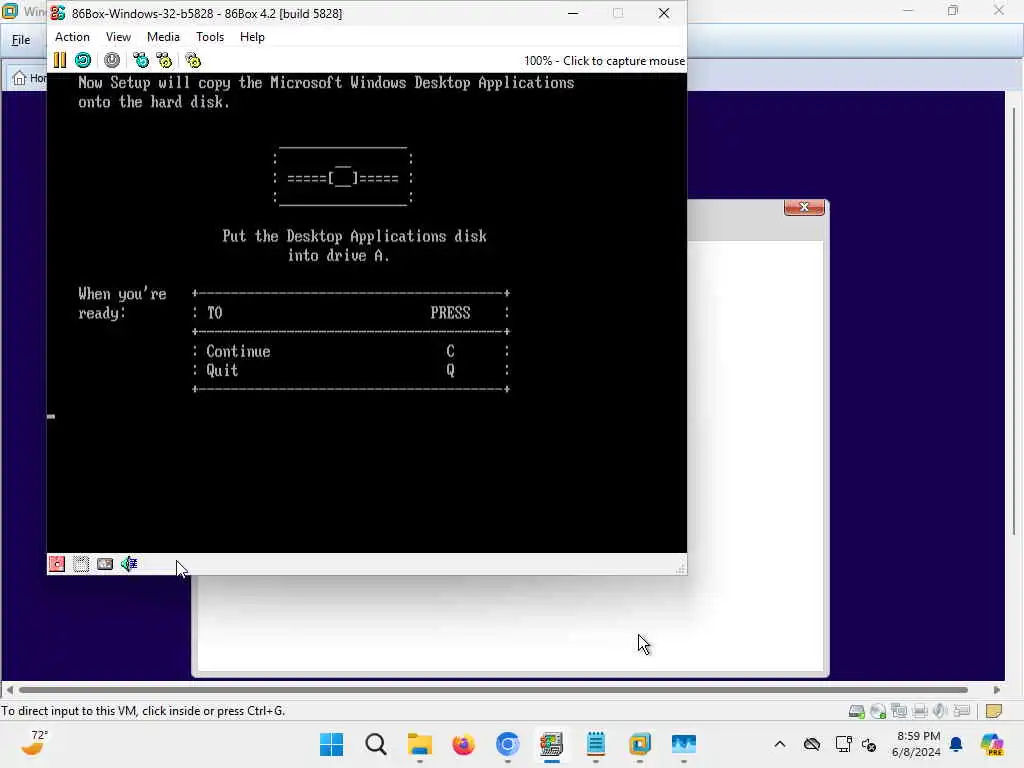Open the blue Chromium browser taskbar icon
1024x768 pixels.
[507, 744]
